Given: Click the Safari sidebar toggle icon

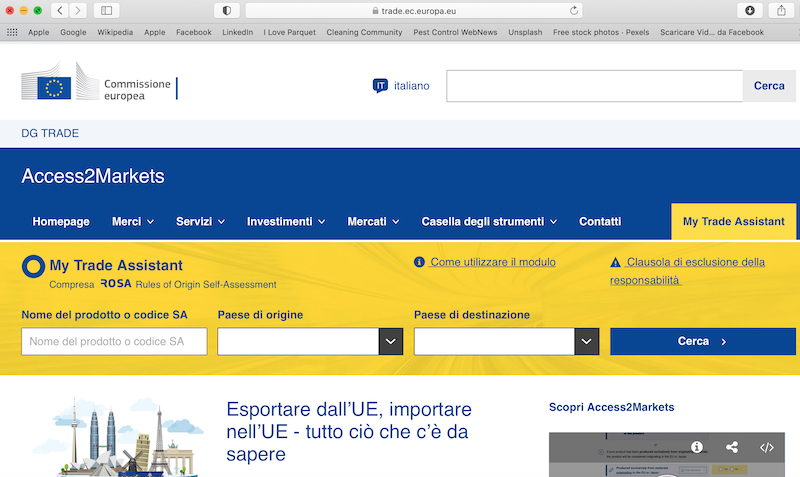Looking at the screenshot, I should click(x=107, y=10).
